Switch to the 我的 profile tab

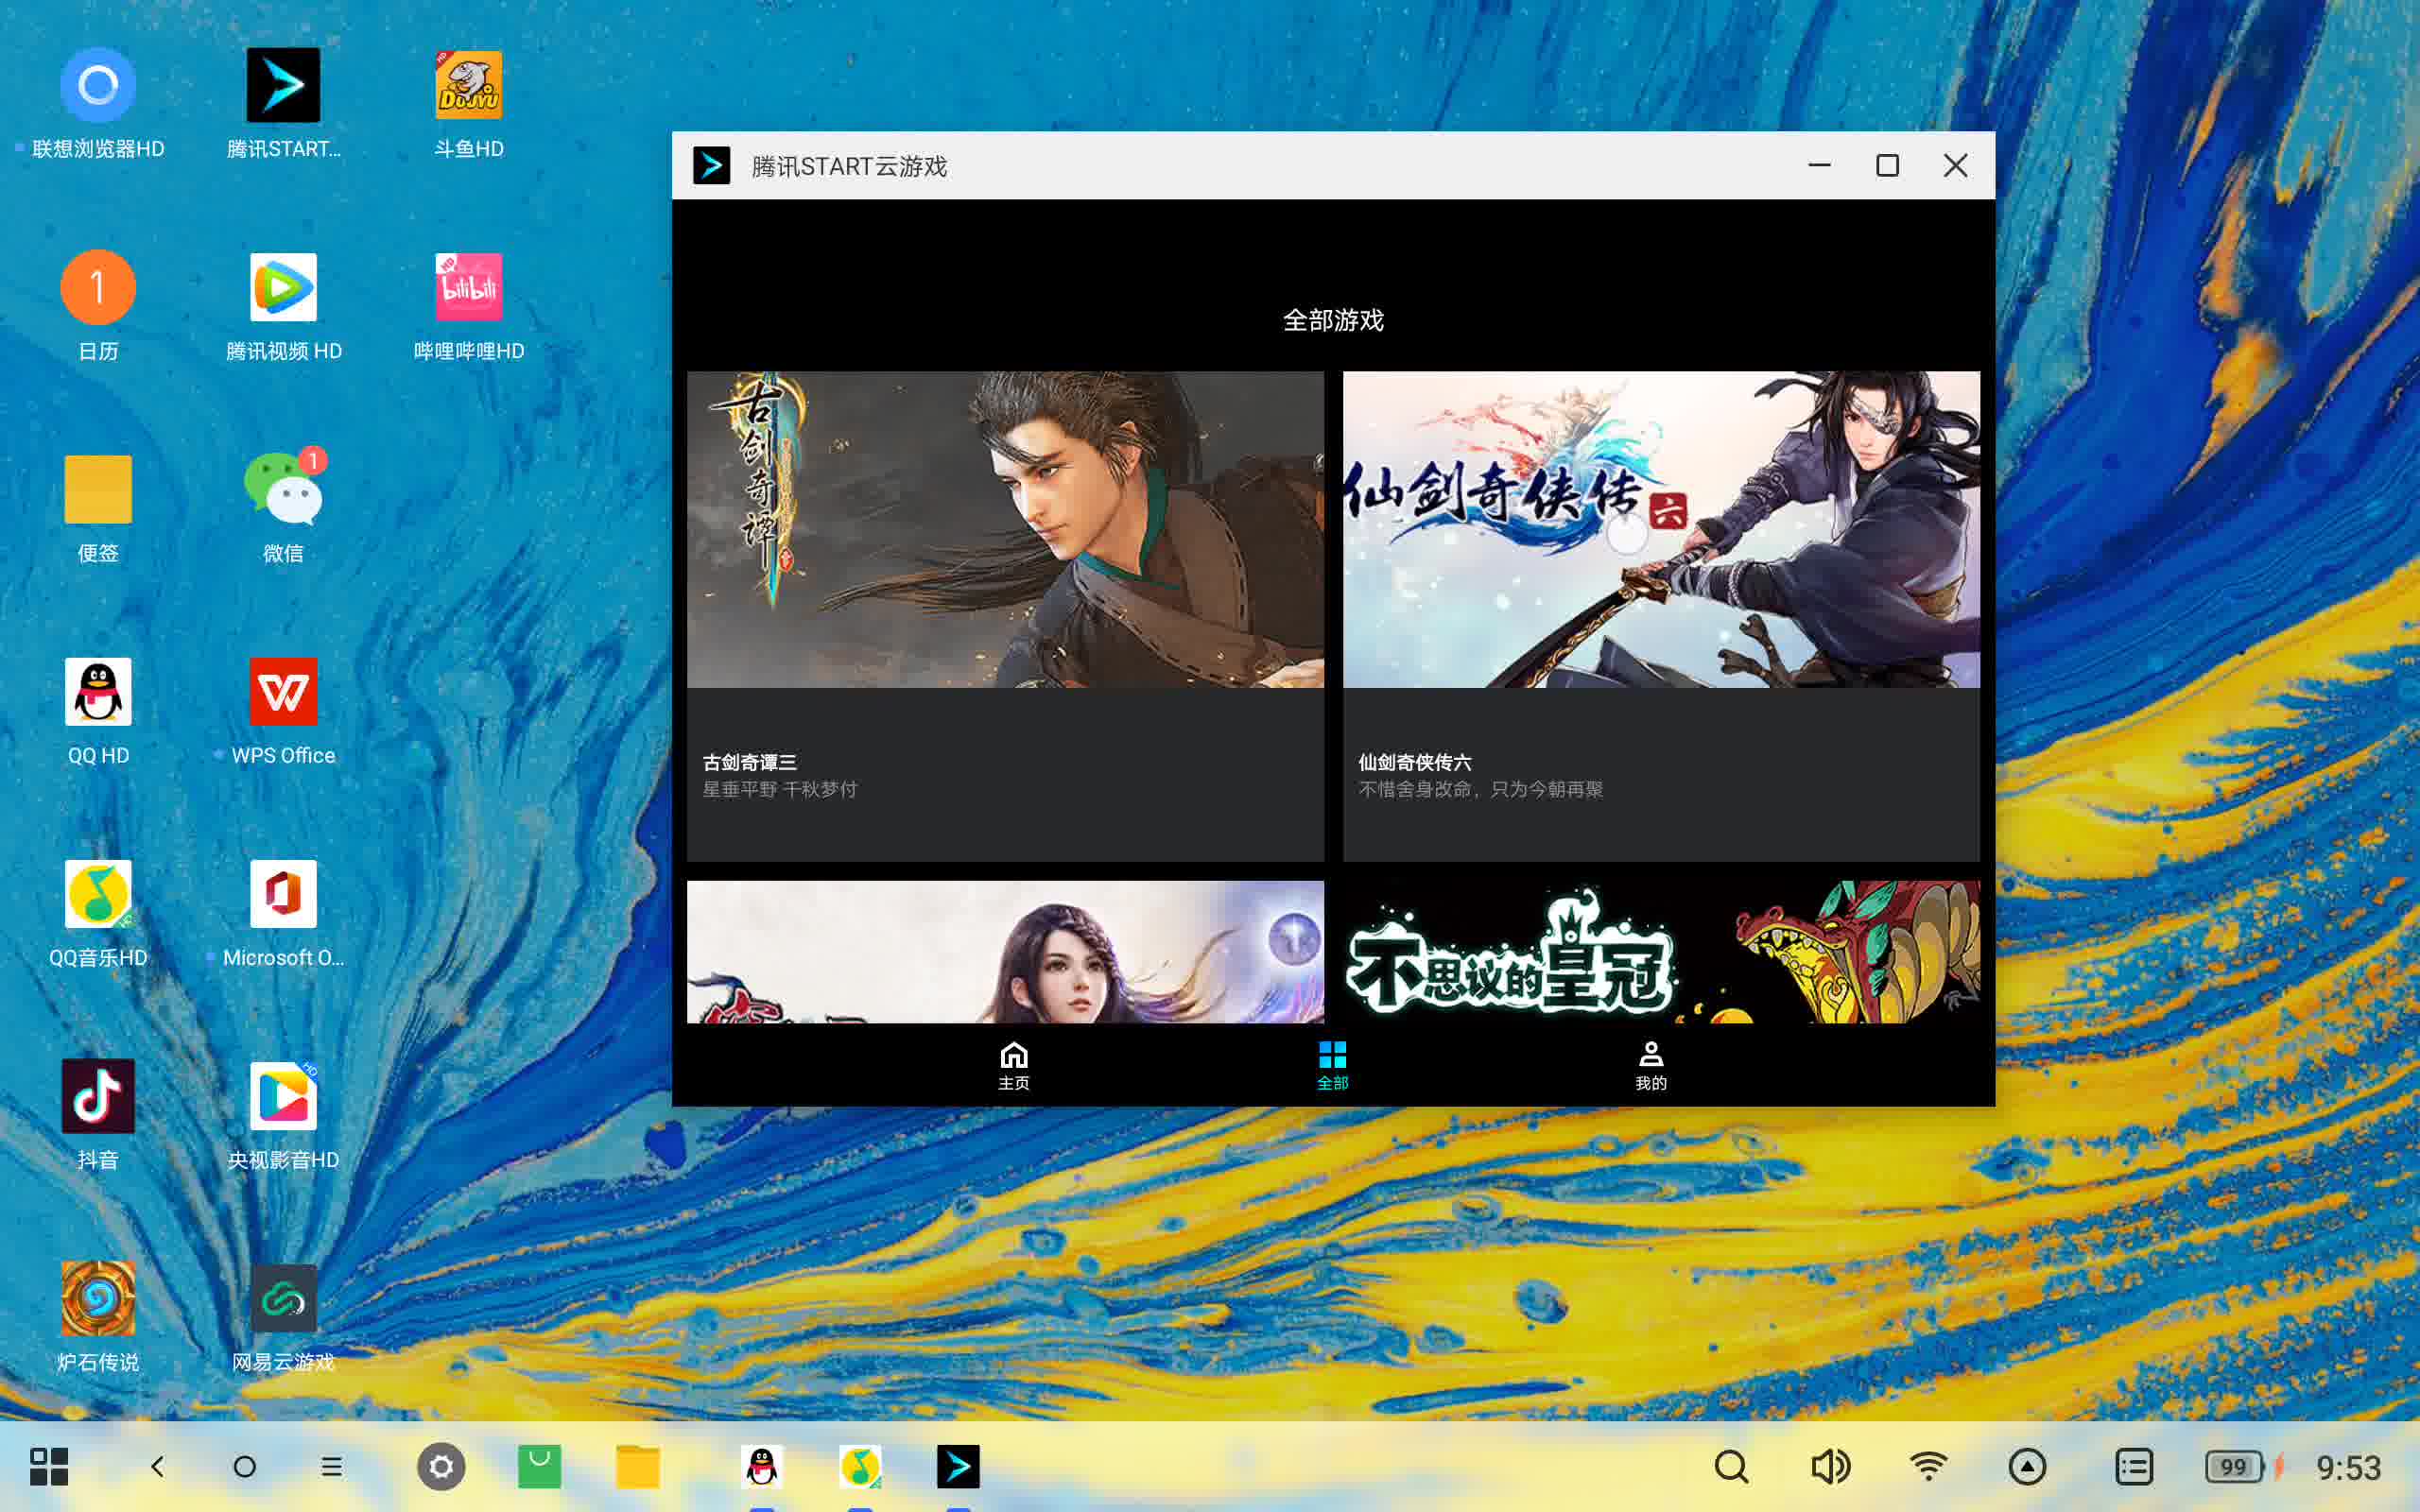pos(1650,1065)
